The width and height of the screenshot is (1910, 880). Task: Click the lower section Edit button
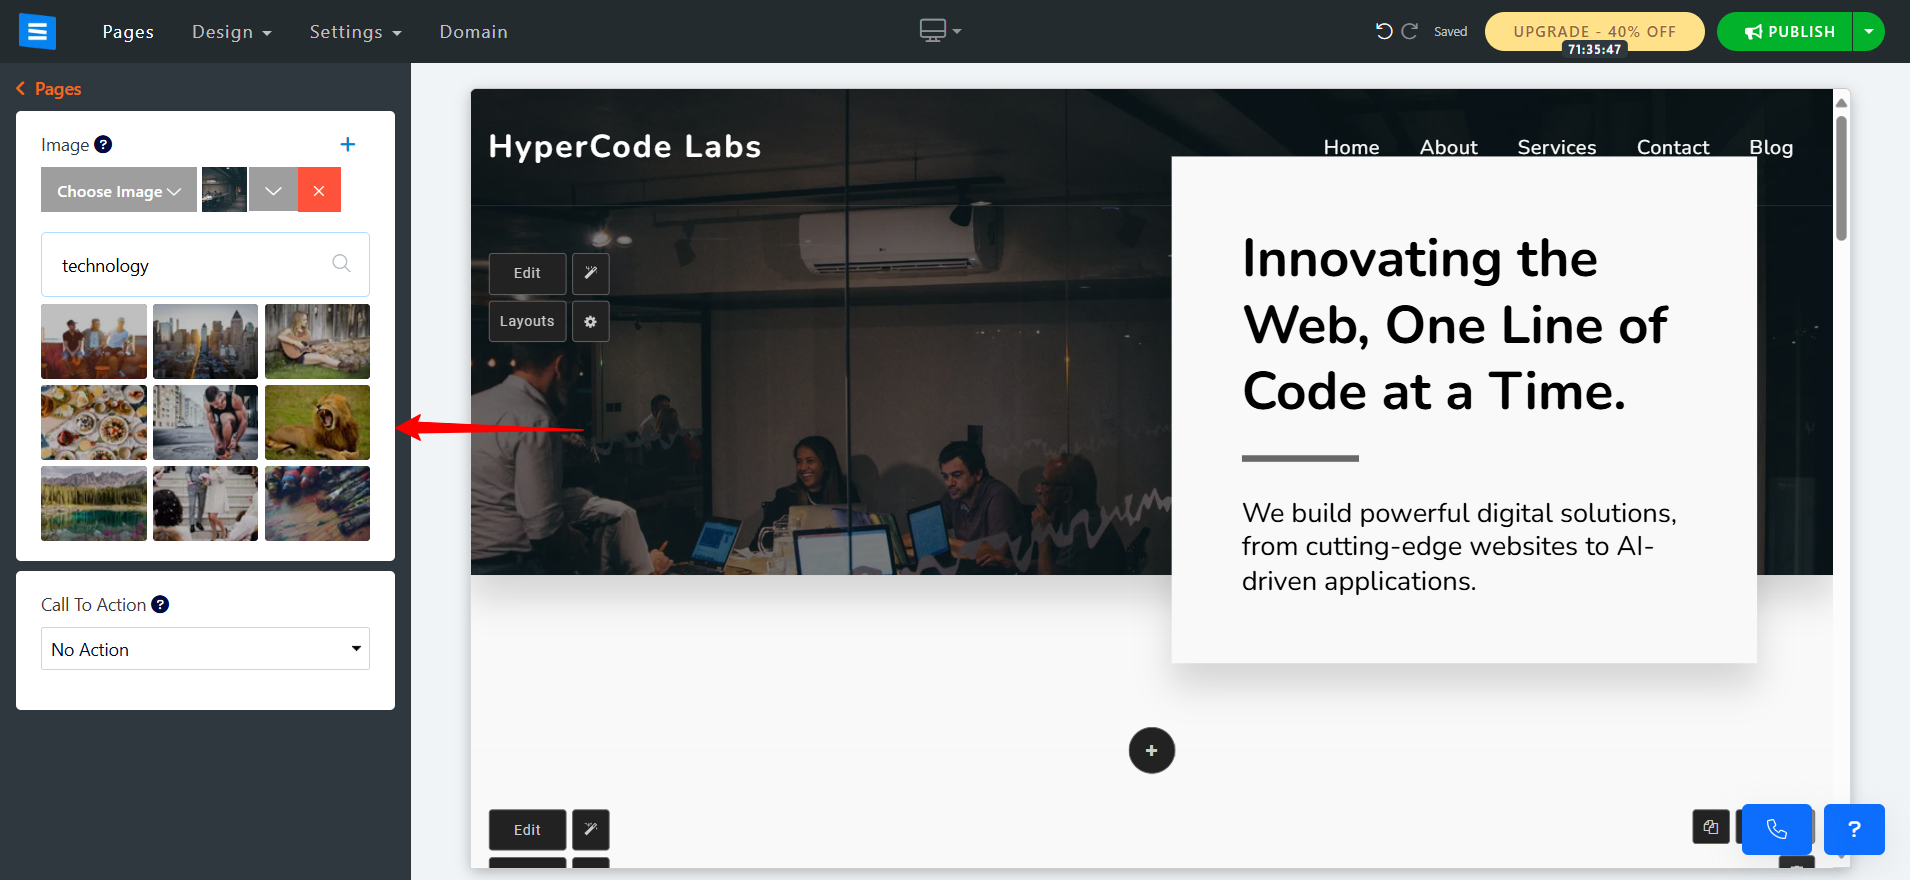pos(527,830)
